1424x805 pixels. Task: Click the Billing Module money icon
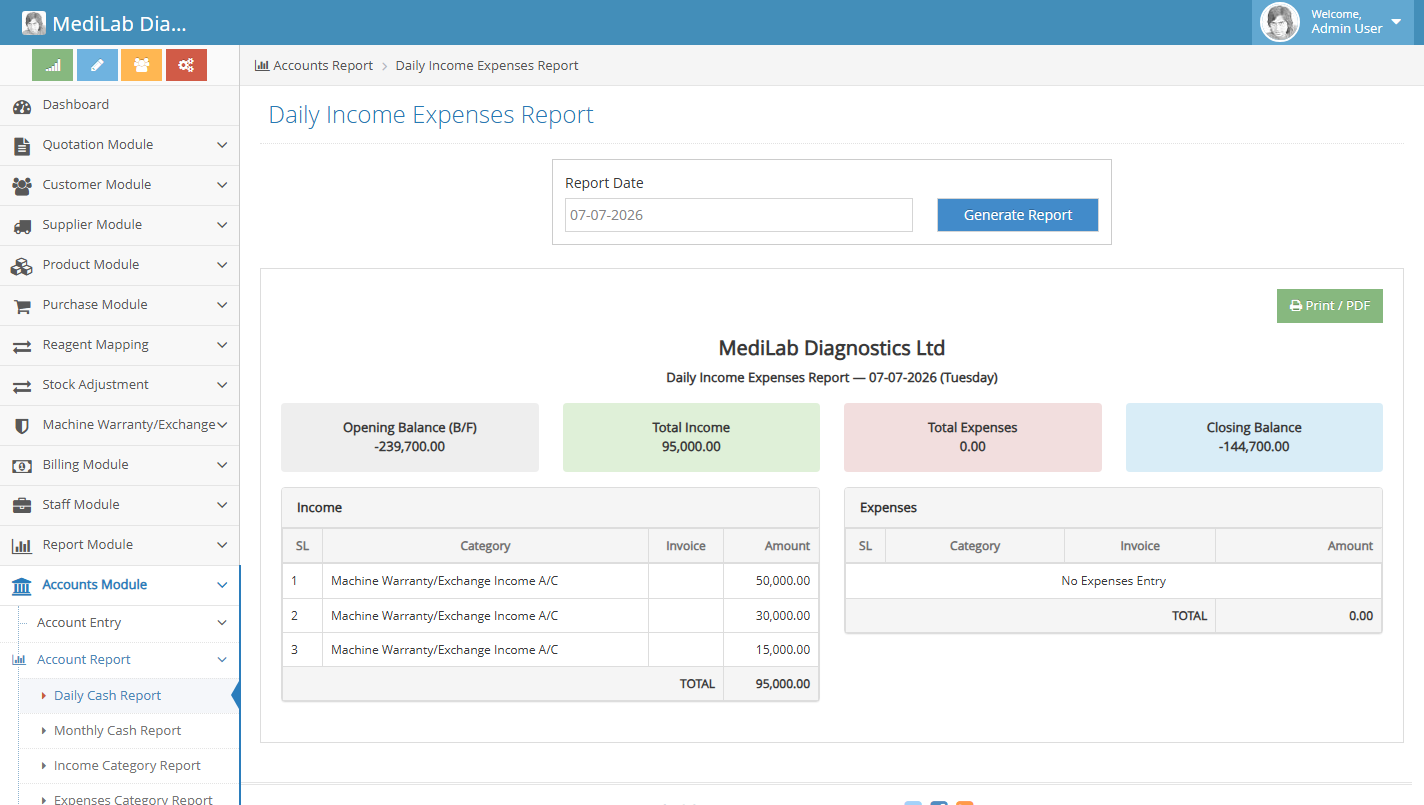(x=22, y=465)
